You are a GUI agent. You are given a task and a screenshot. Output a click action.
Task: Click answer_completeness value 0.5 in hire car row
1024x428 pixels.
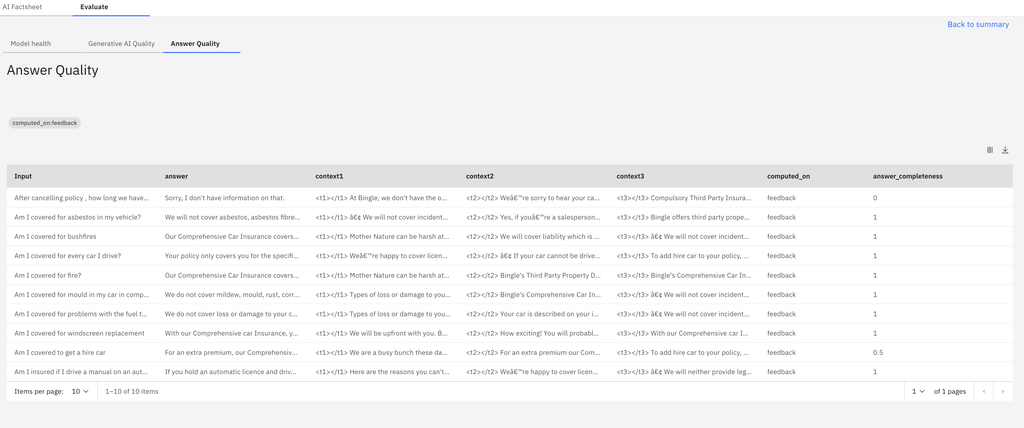[x=878, y=352]
